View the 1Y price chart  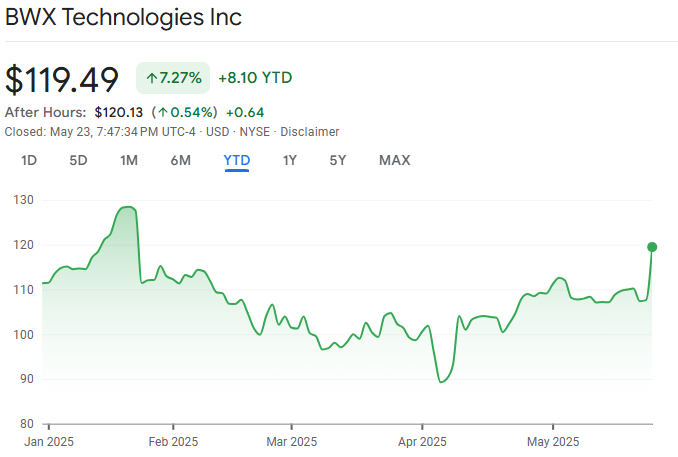pos(290,160)
